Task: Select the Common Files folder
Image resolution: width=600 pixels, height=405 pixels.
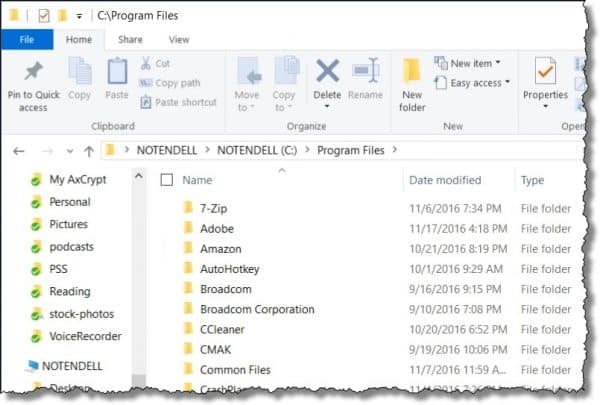Action: pos(235,370)
